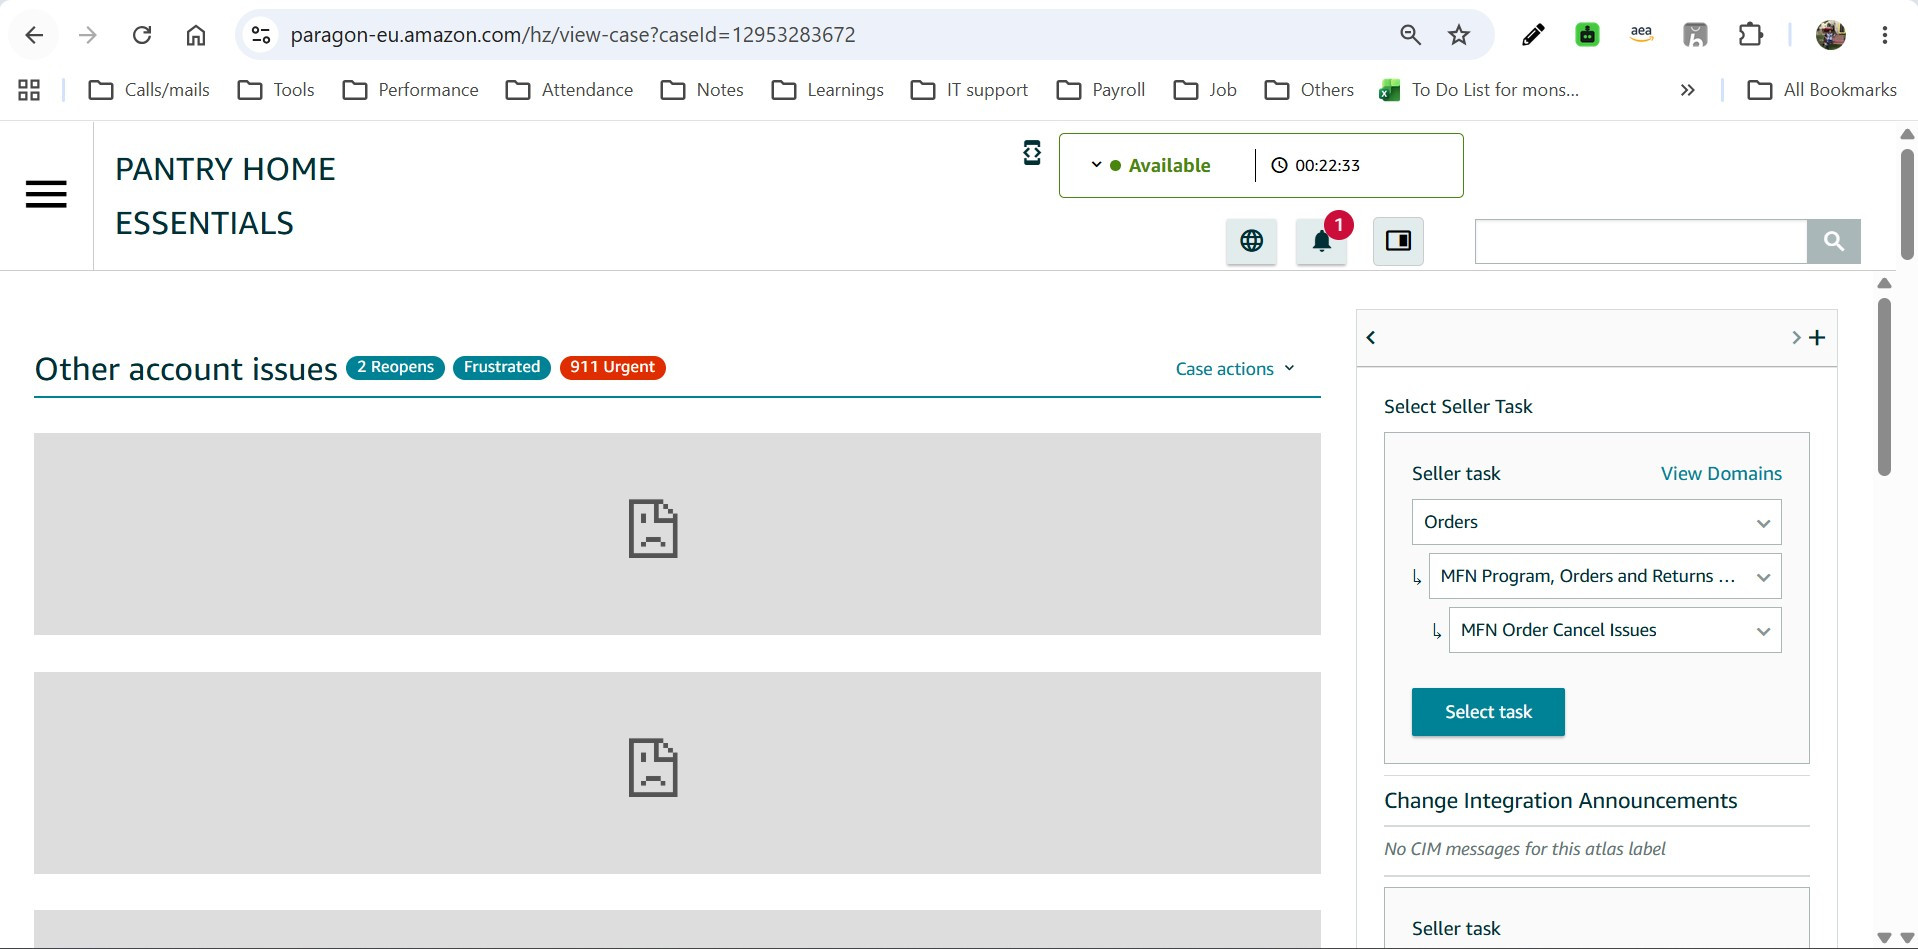
Task: Click the second broken image placeholder
Action: [x=677, y=773]
